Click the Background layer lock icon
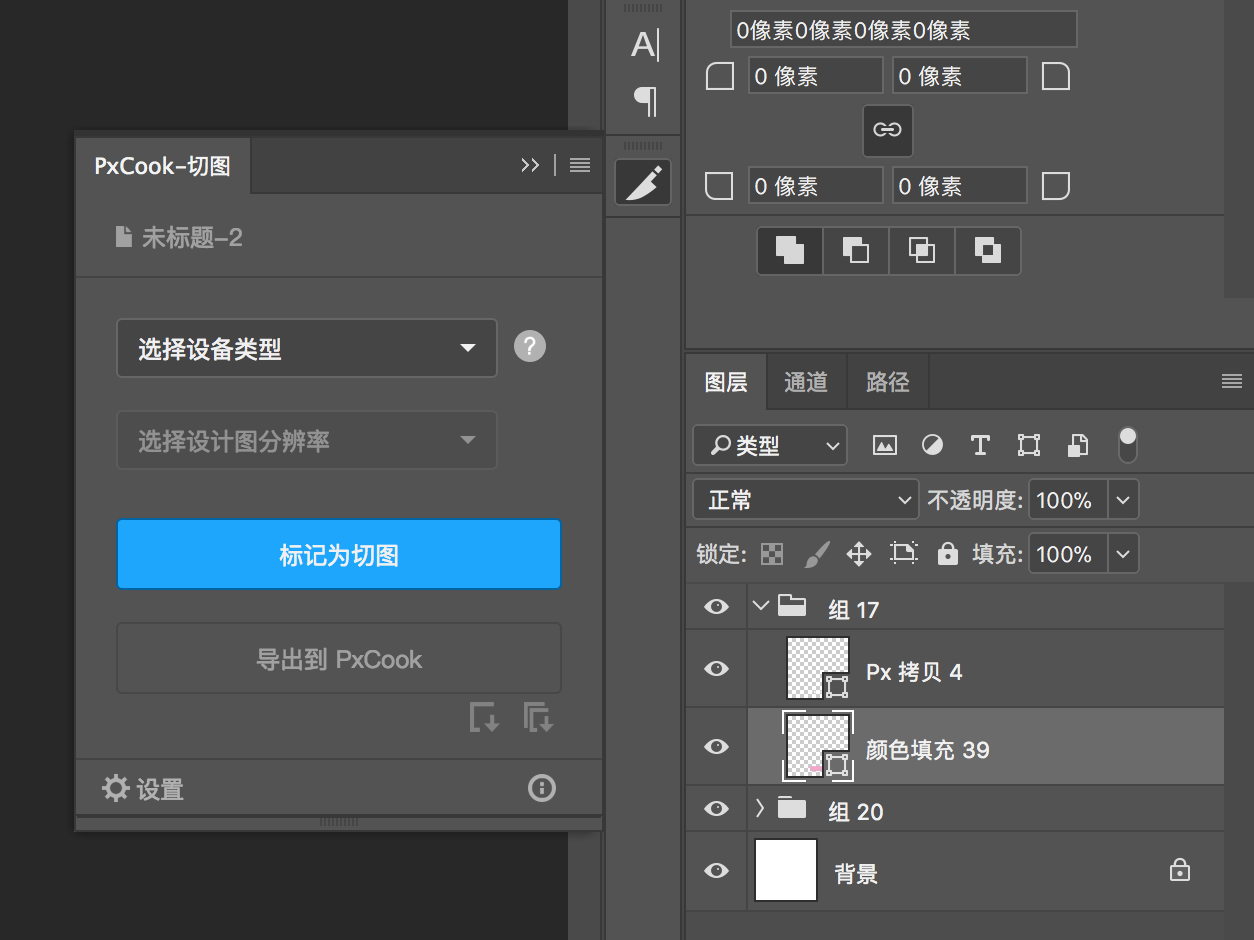1254x940 pixels. click(1180, 870)
